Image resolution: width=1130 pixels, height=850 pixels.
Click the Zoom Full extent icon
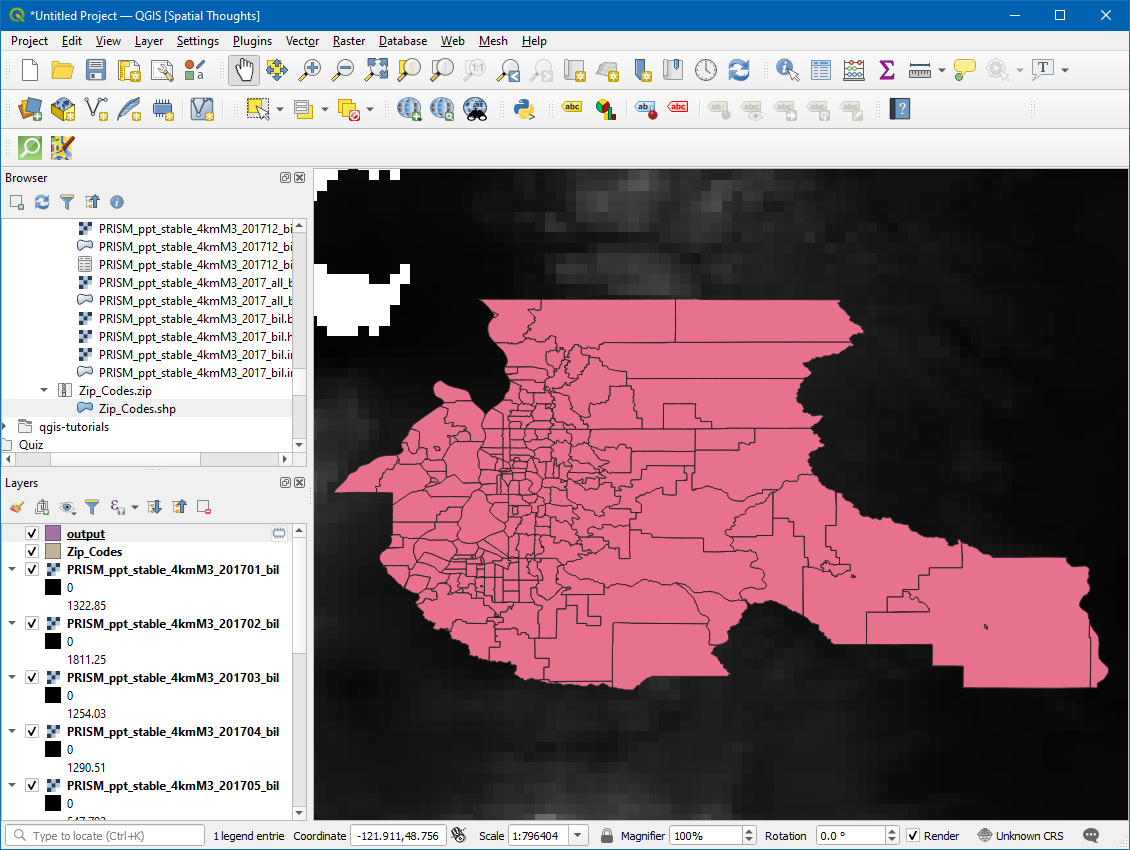[376, 70]
